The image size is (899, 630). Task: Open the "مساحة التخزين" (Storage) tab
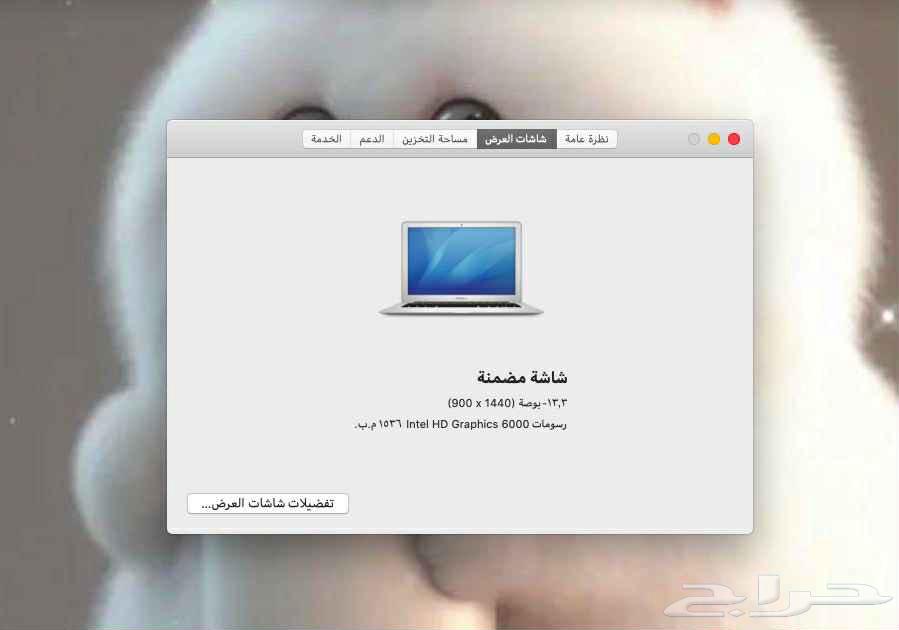click(x=434, y=138)
